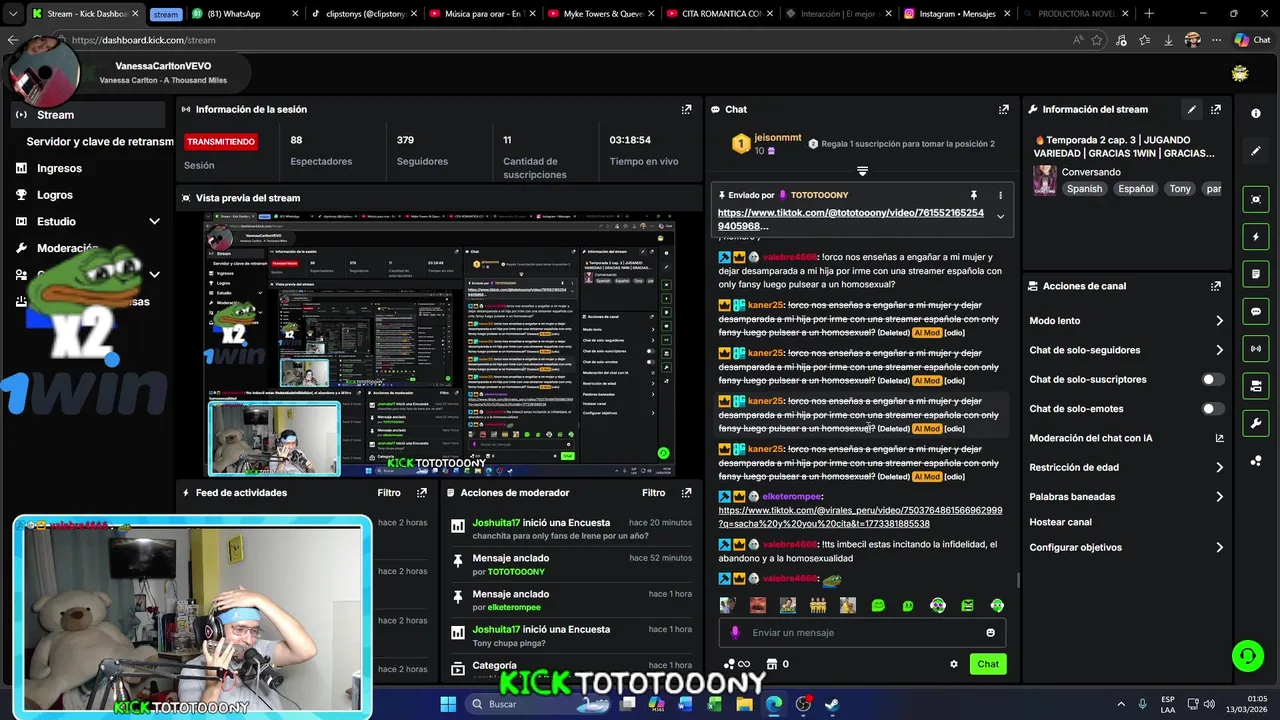1280x720 pixels.
Task: Pop out the Feed de actividades panel
Action: coord(422,493)
